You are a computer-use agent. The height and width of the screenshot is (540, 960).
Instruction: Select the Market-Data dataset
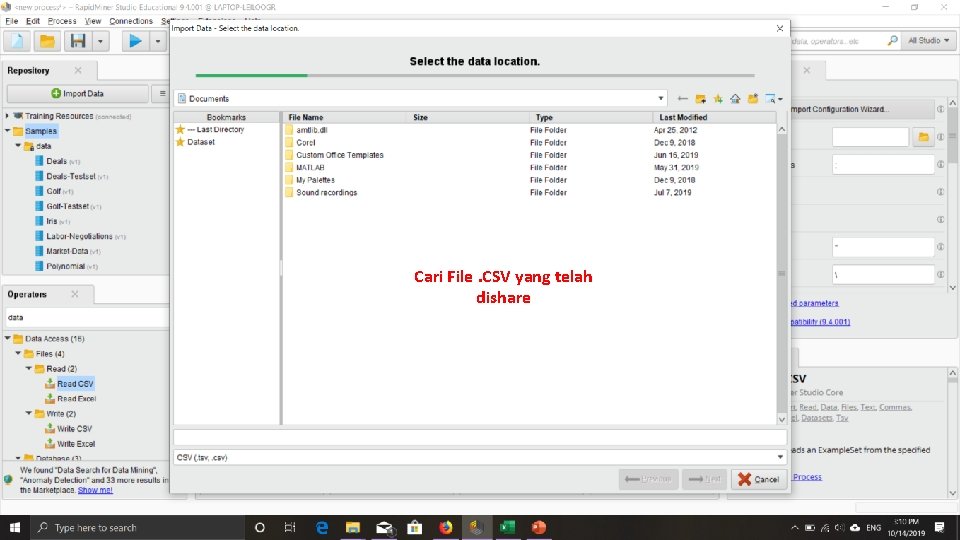click(67, 251)
